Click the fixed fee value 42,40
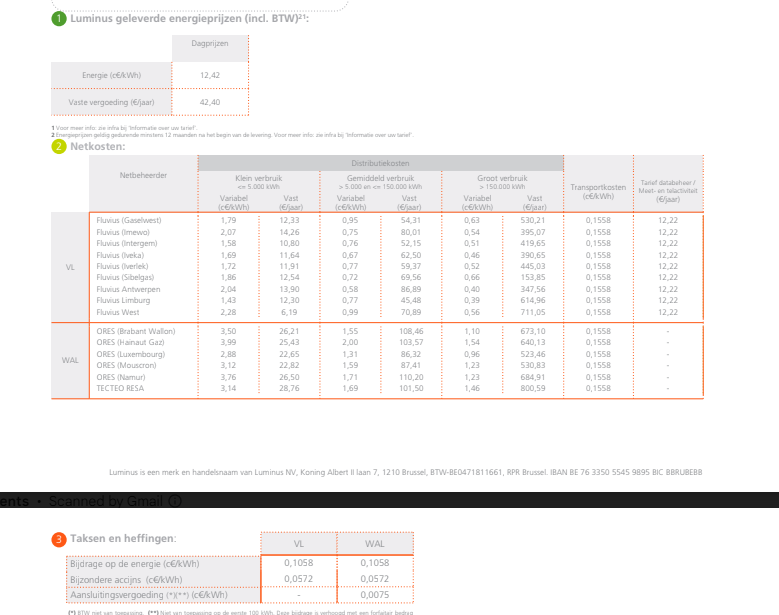The width and height of the screenshot is (779, 615). pyautogui.click(x=210, y=102)
